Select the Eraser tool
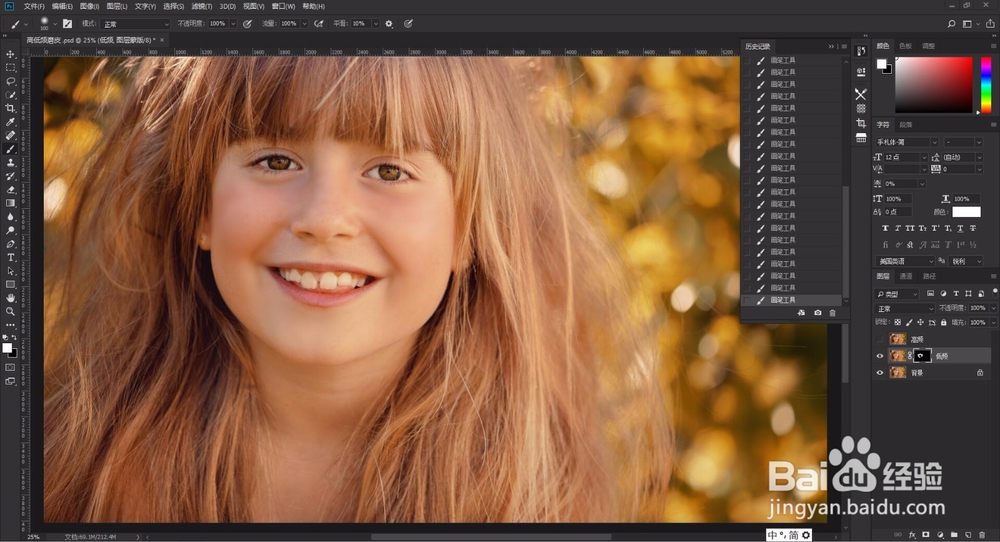This screenshot has width=1000, height=542. 10,189
